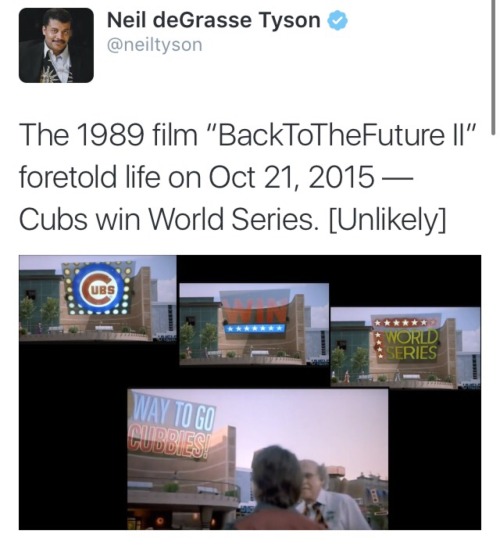The height and width of the screenshot is (545, 500).
Task: Click the "Cubs win World Series." sentence
Action: tap(169, 219)
